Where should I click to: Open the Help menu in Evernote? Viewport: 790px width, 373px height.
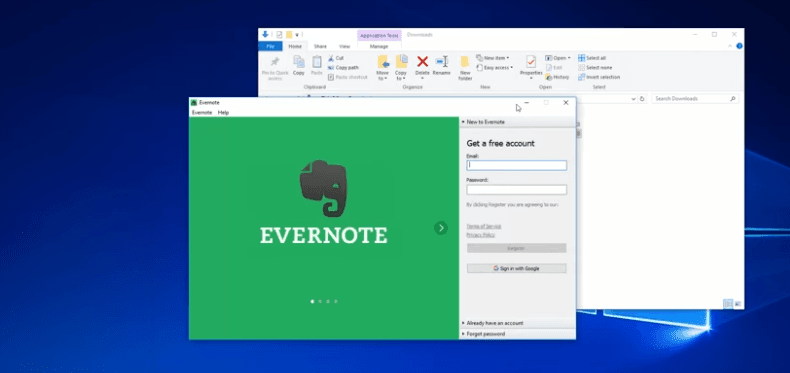(x=223, y=112)
